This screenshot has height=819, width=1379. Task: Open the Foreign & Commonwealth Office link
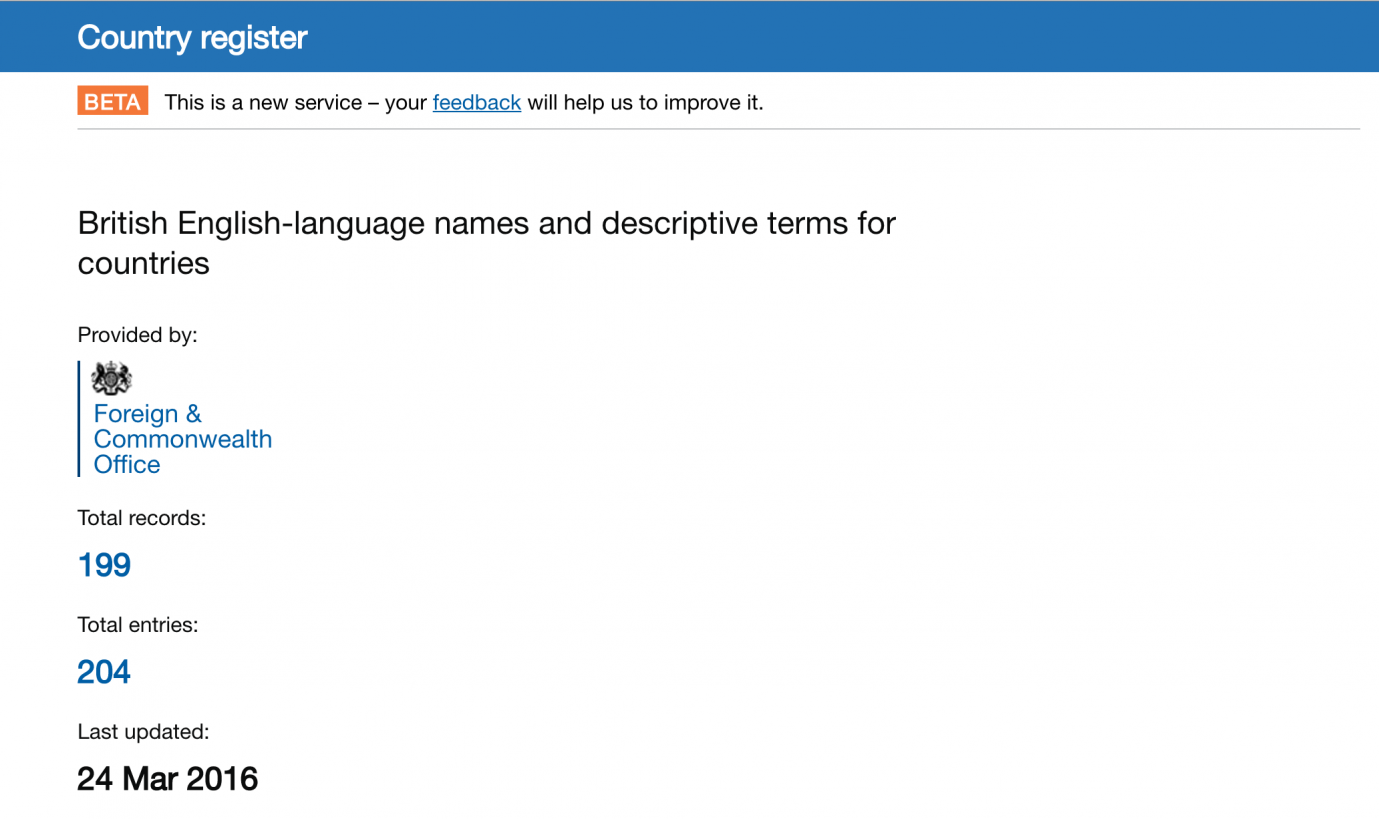click(182, 439)
